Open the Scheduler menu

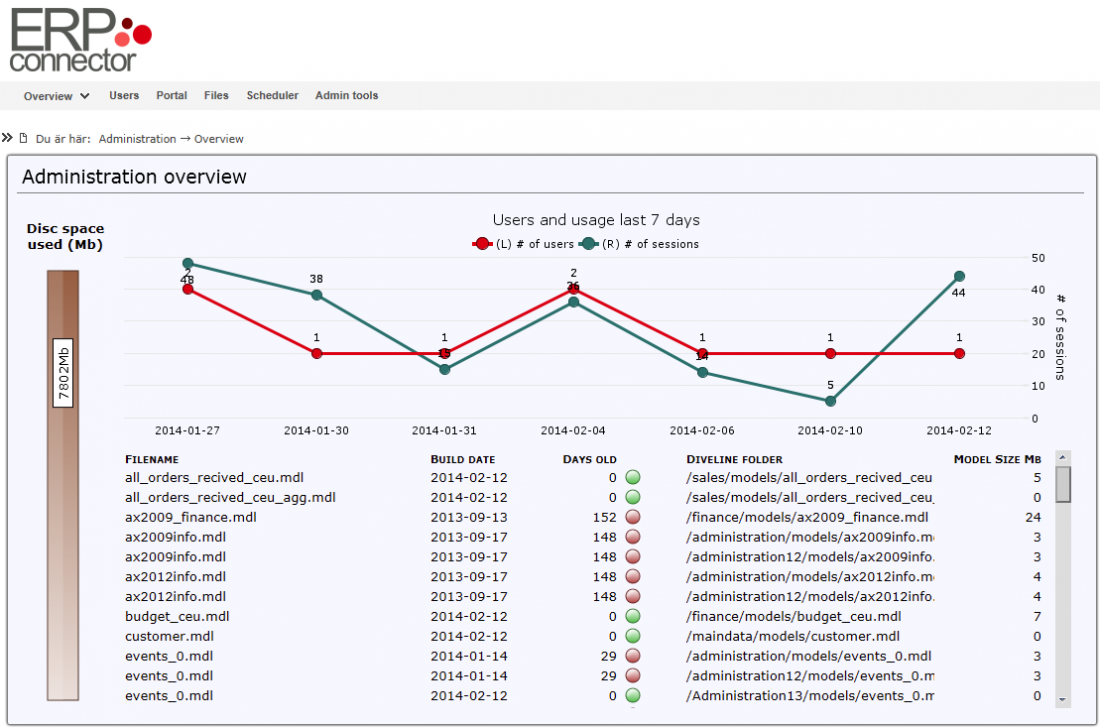click(272, 96)
